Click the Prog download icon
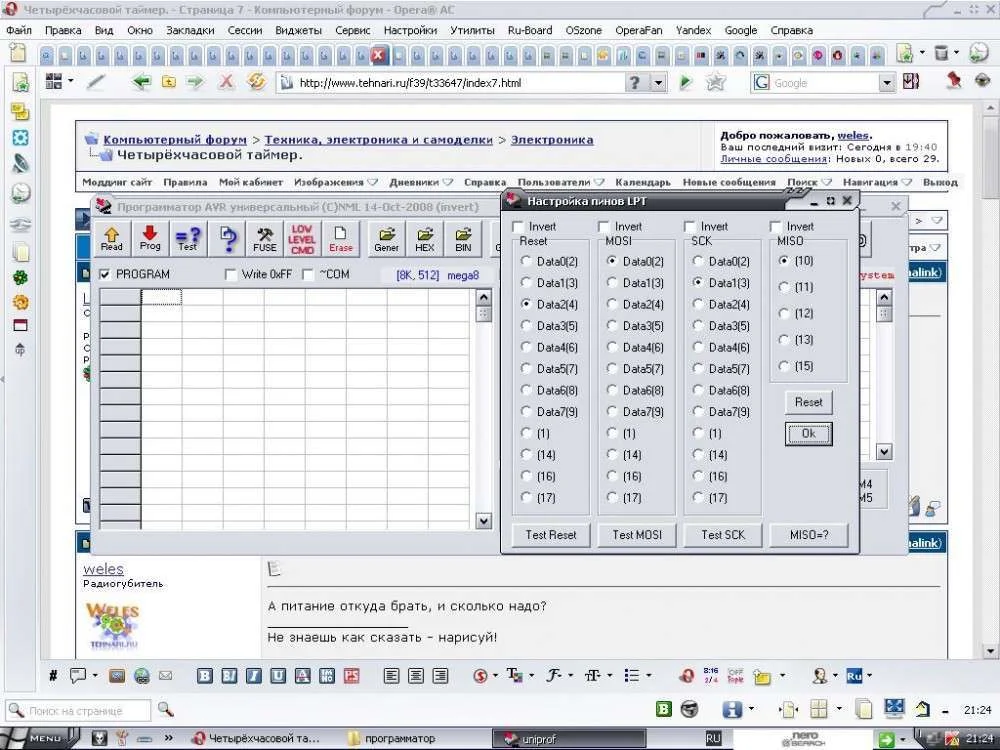Image resolution: width=1000 pixels, height=750 pixels. 150,237
